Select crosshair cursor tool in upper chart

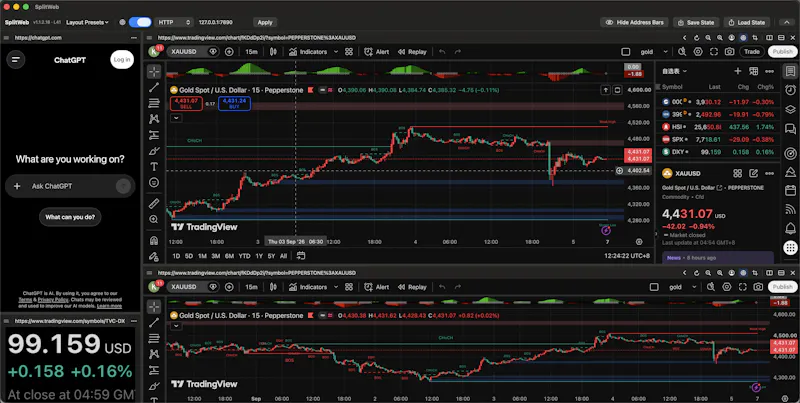tap(154, 71)
